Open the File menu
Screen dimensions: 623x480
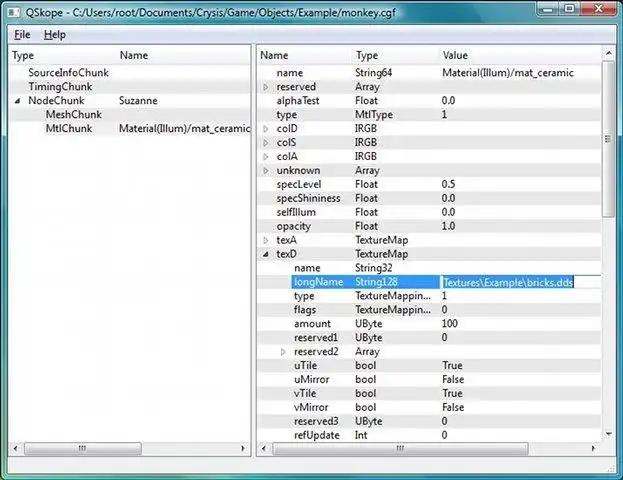click(22, 35)
